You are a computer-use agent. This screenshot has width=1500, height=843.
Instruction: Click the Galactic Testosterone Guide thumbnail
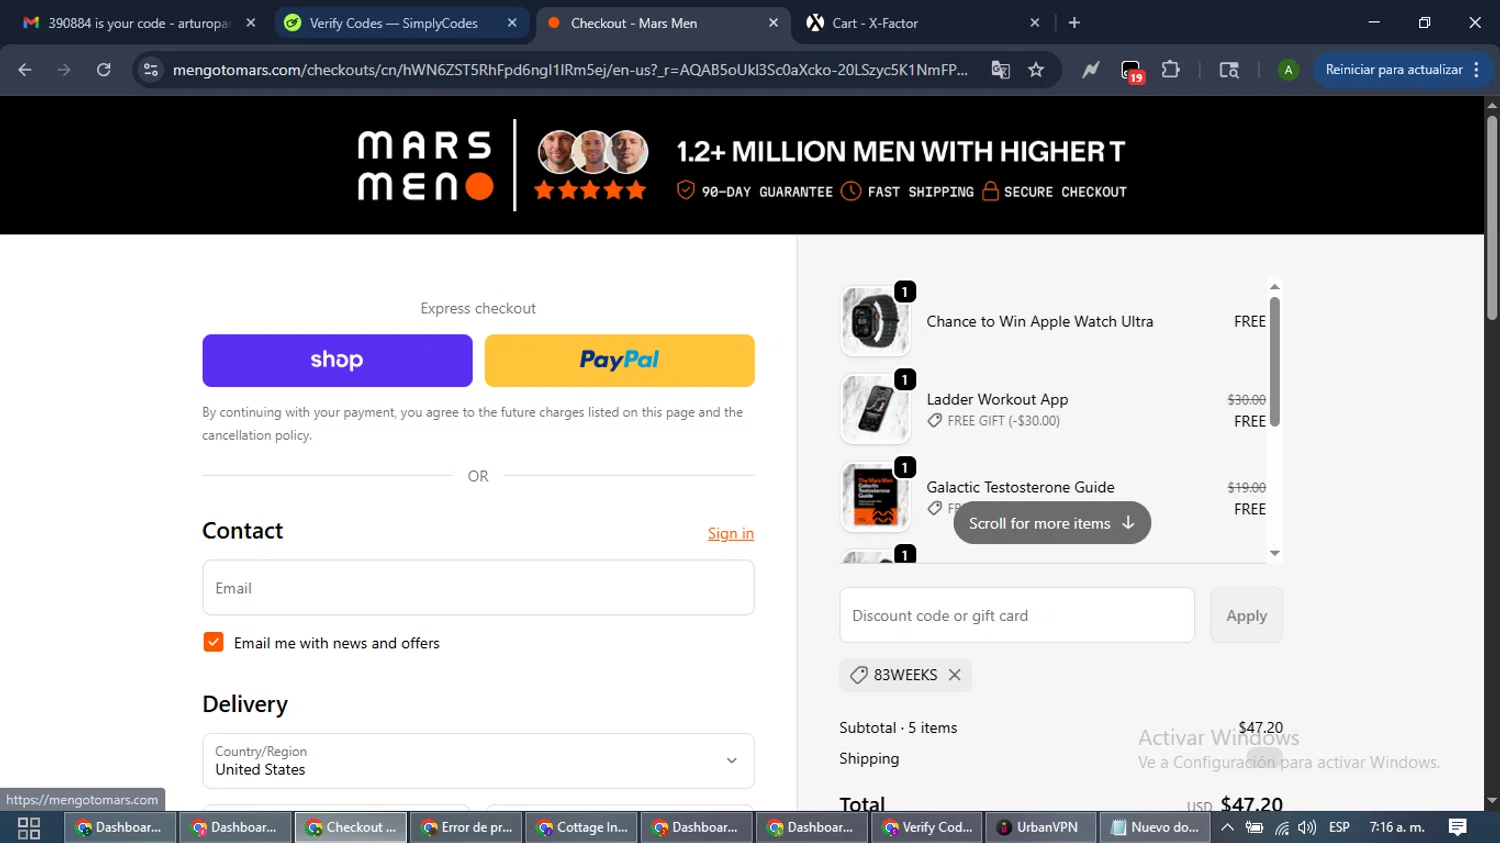(875, 497)
